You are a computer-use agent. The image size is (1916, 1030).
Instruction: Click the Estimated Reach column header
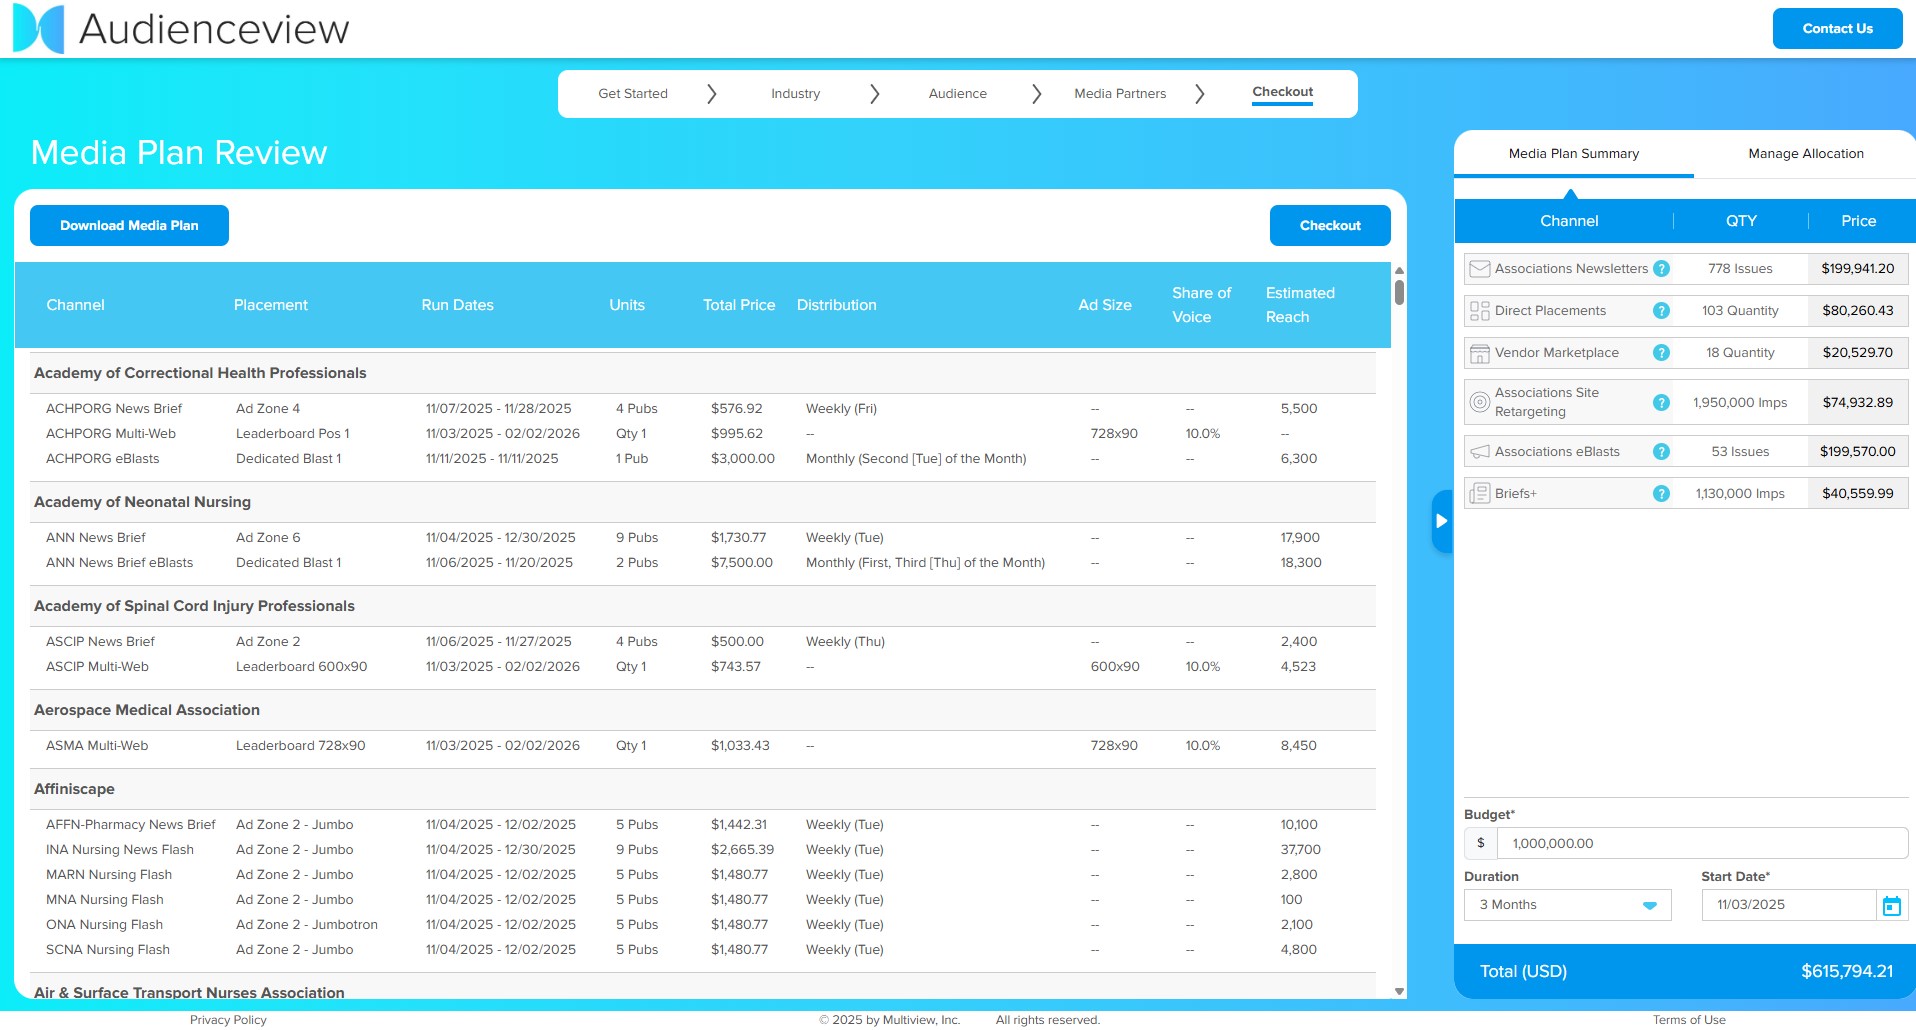(x=1300, y=305)
